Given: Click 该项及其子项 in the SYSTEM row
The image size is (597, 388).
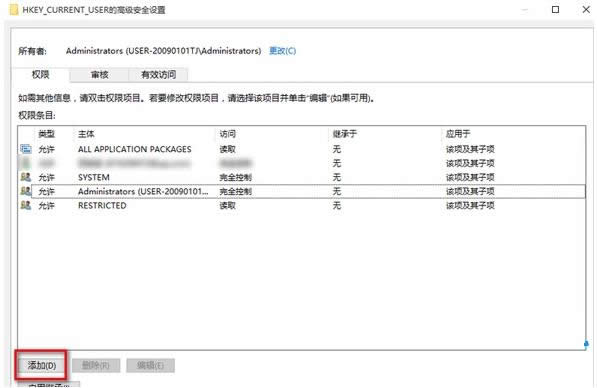Looking at the screenshot, I should pyautogui.click(x=470, y=177).
